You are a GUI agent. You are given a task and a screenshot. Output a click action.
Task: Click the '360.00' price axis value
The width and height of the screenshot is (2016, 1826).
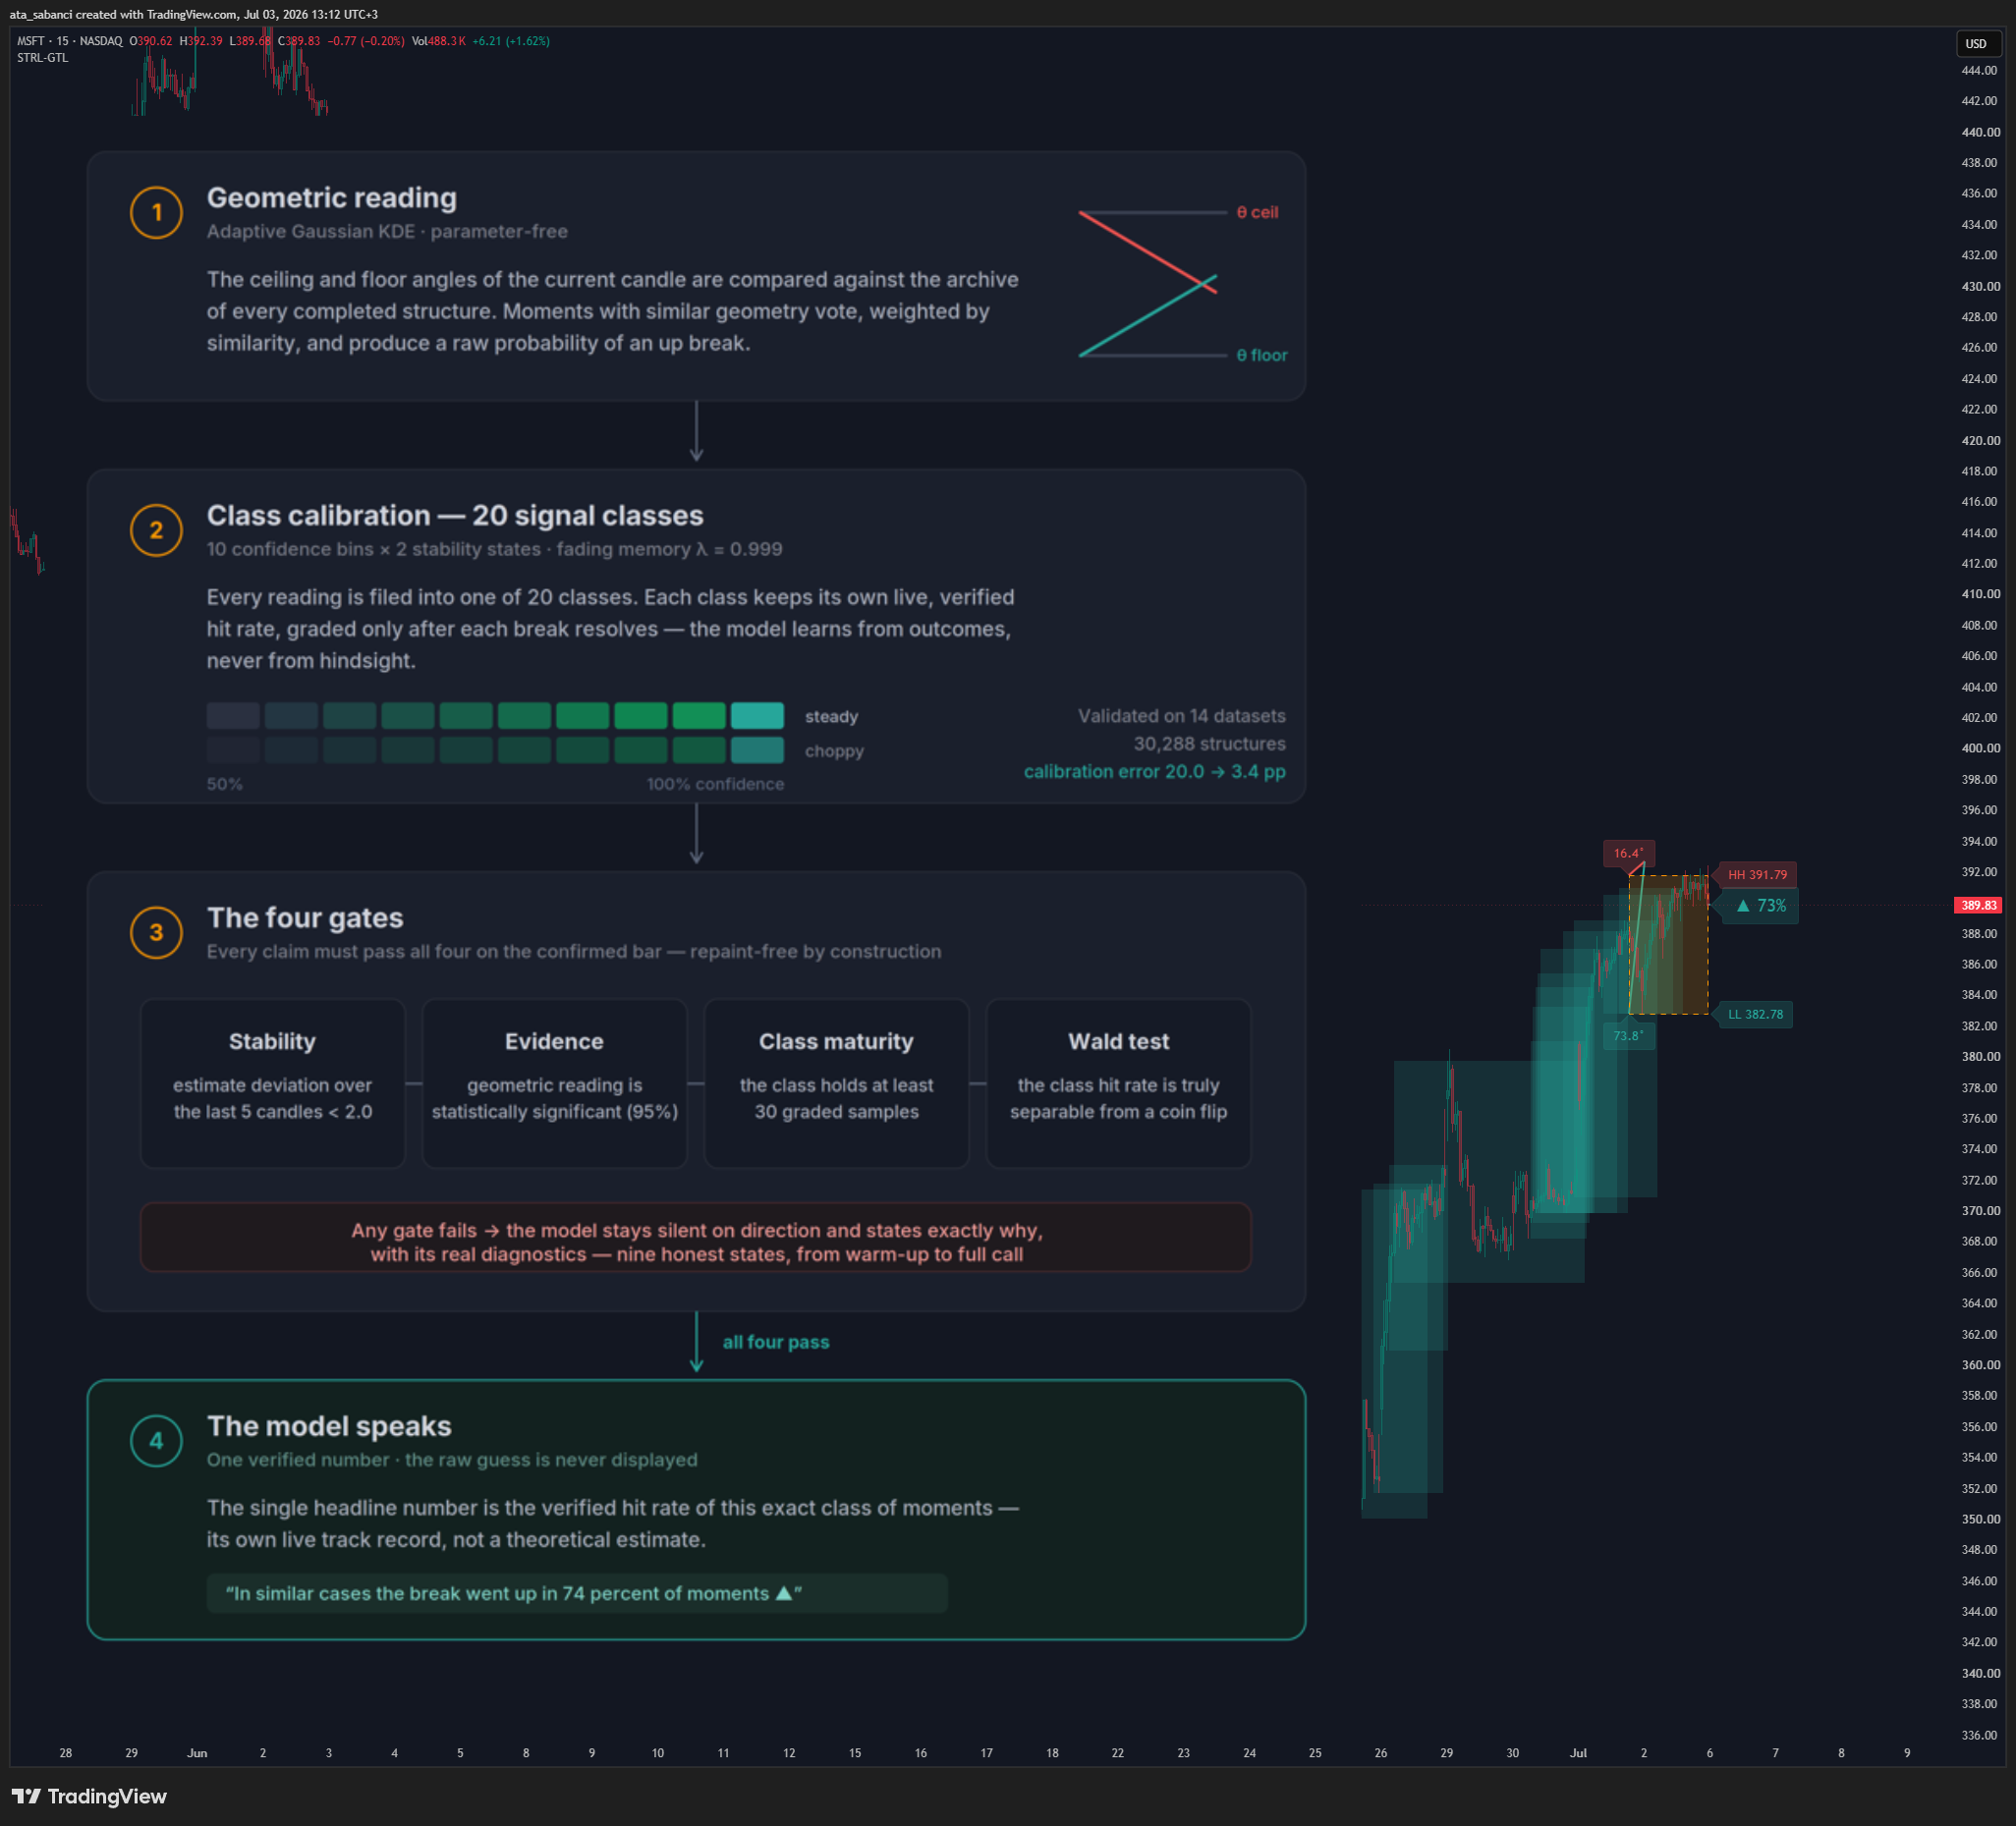1980,1365
